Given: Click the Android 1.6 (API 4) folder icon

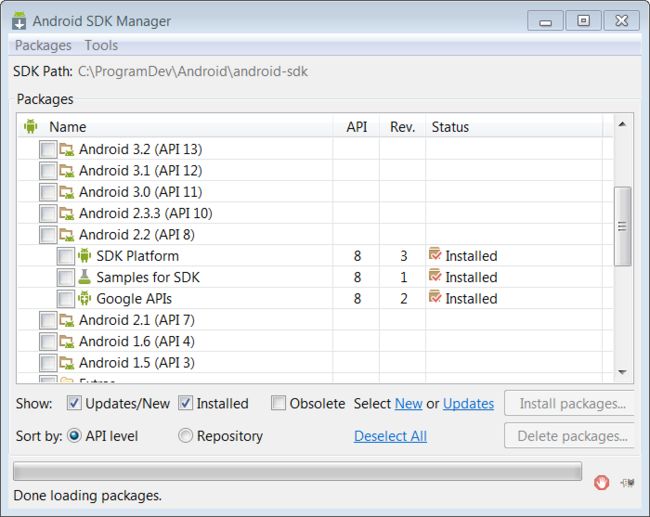Looking at the screenshot, I should pos(66,341).
